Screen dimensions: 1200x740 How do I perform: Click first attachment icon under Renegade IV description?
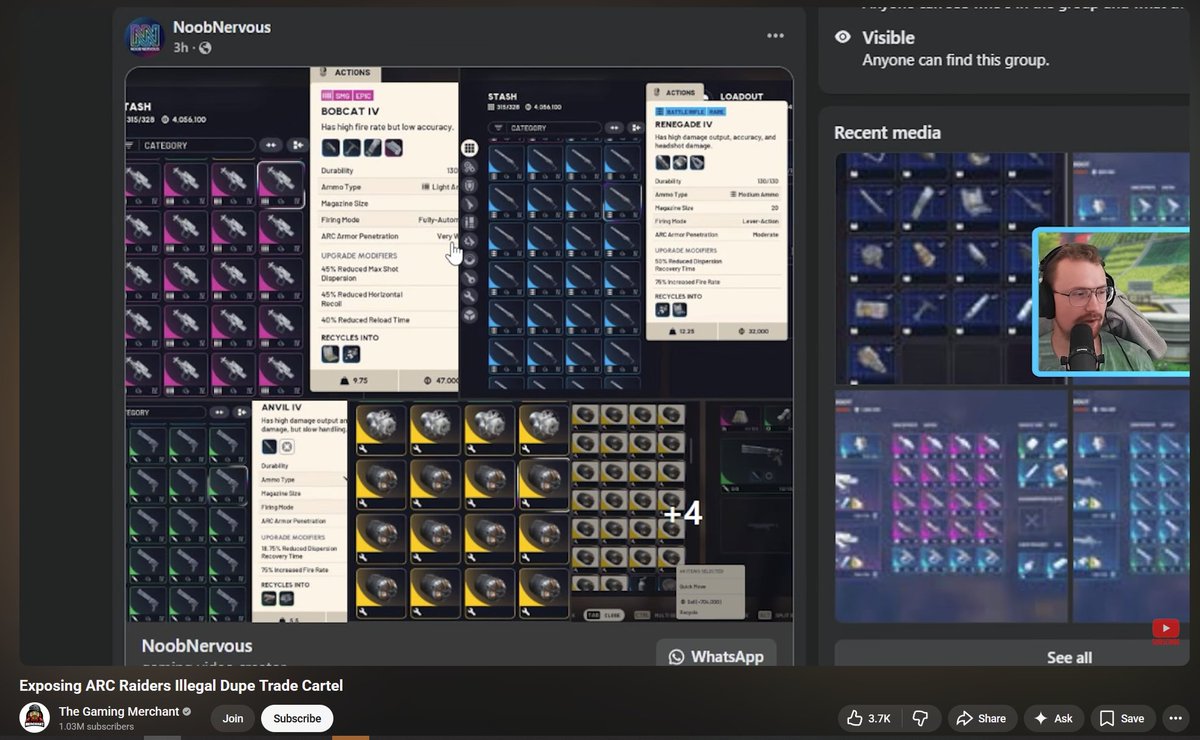(x=662, y=162)
